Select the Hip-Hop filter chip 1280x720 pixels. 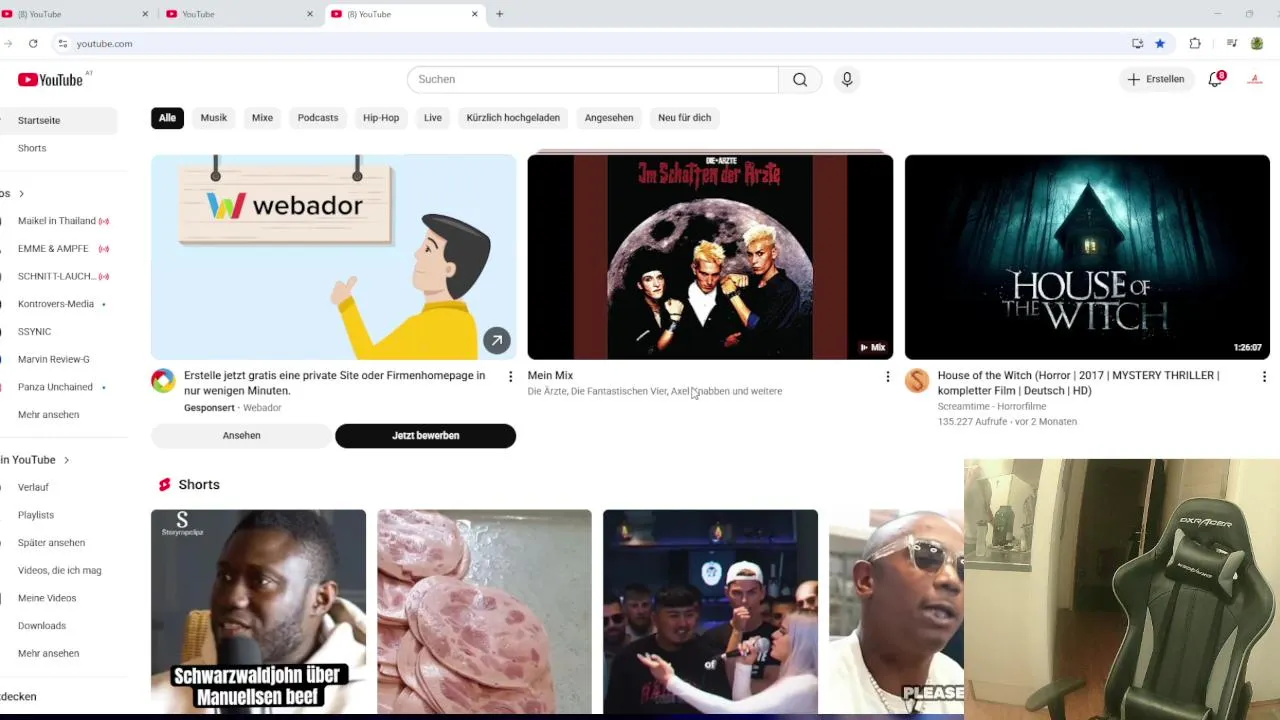point(381,118)
